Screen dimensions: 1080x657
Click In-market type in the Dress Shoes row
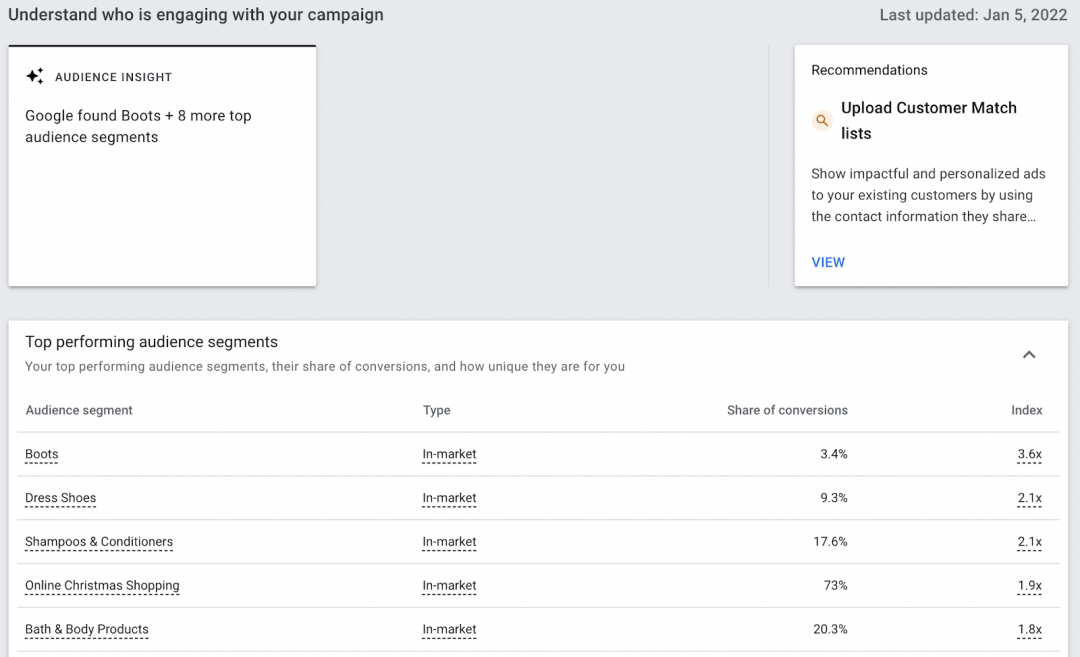click(449, 498)
